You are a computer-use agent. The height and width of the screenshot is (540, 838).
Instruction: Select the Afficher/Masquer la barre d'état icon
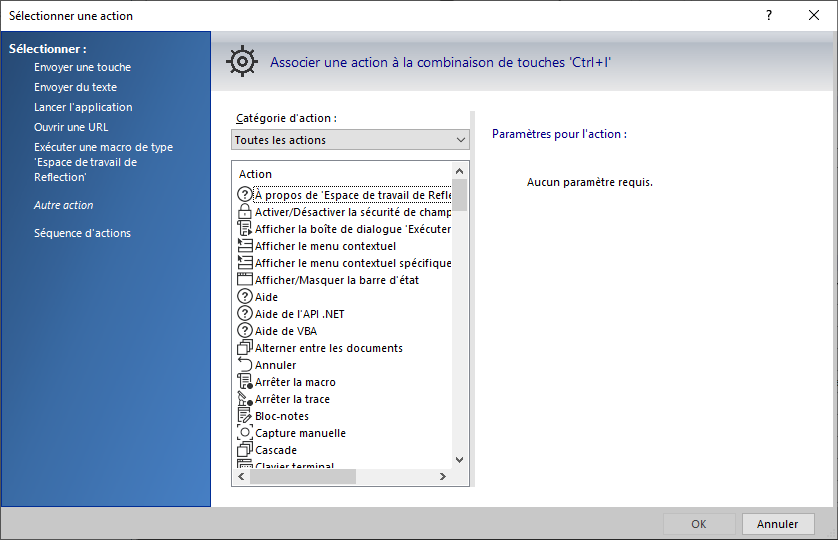(244, 279)
